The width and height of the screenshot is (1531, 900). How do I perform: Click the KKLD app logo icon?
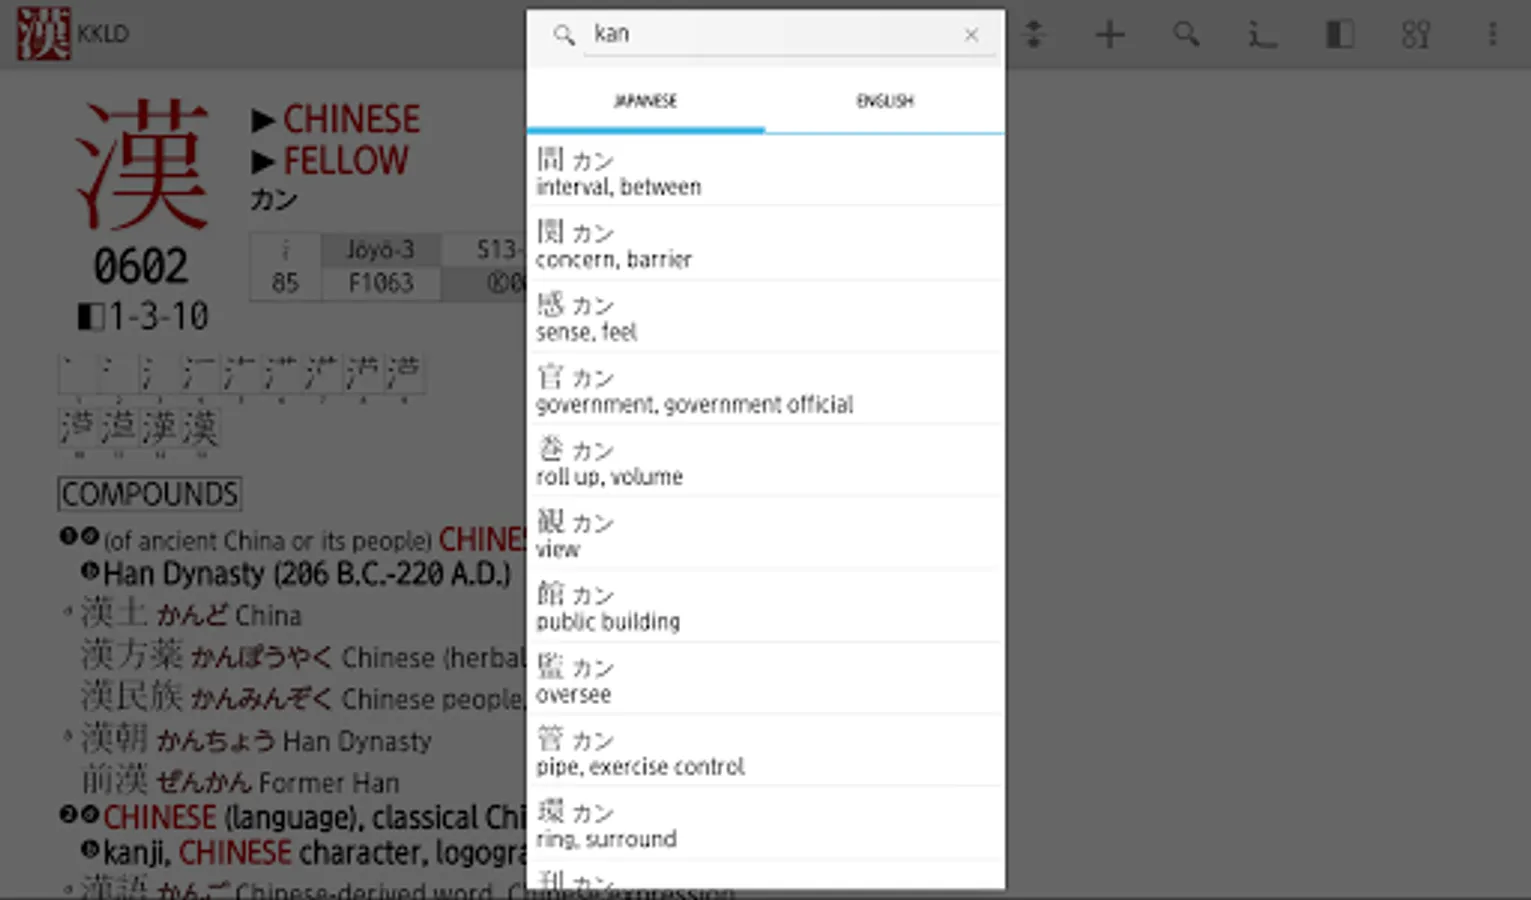tap(43, 33)
